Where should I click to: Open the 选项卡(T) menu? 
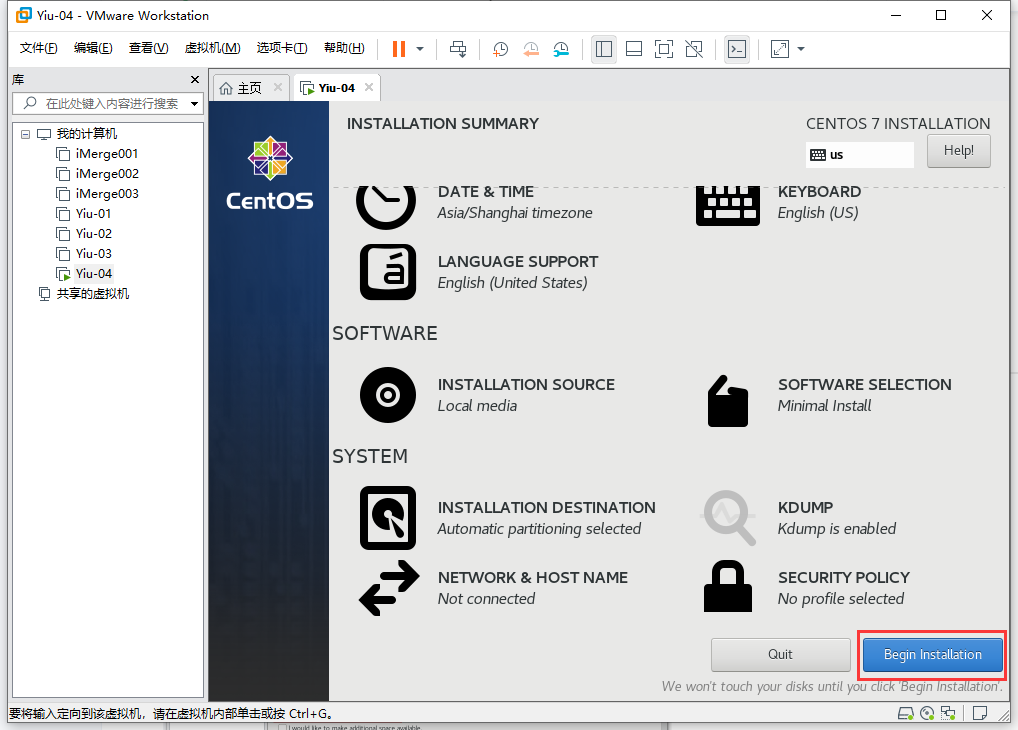(282, 48)
